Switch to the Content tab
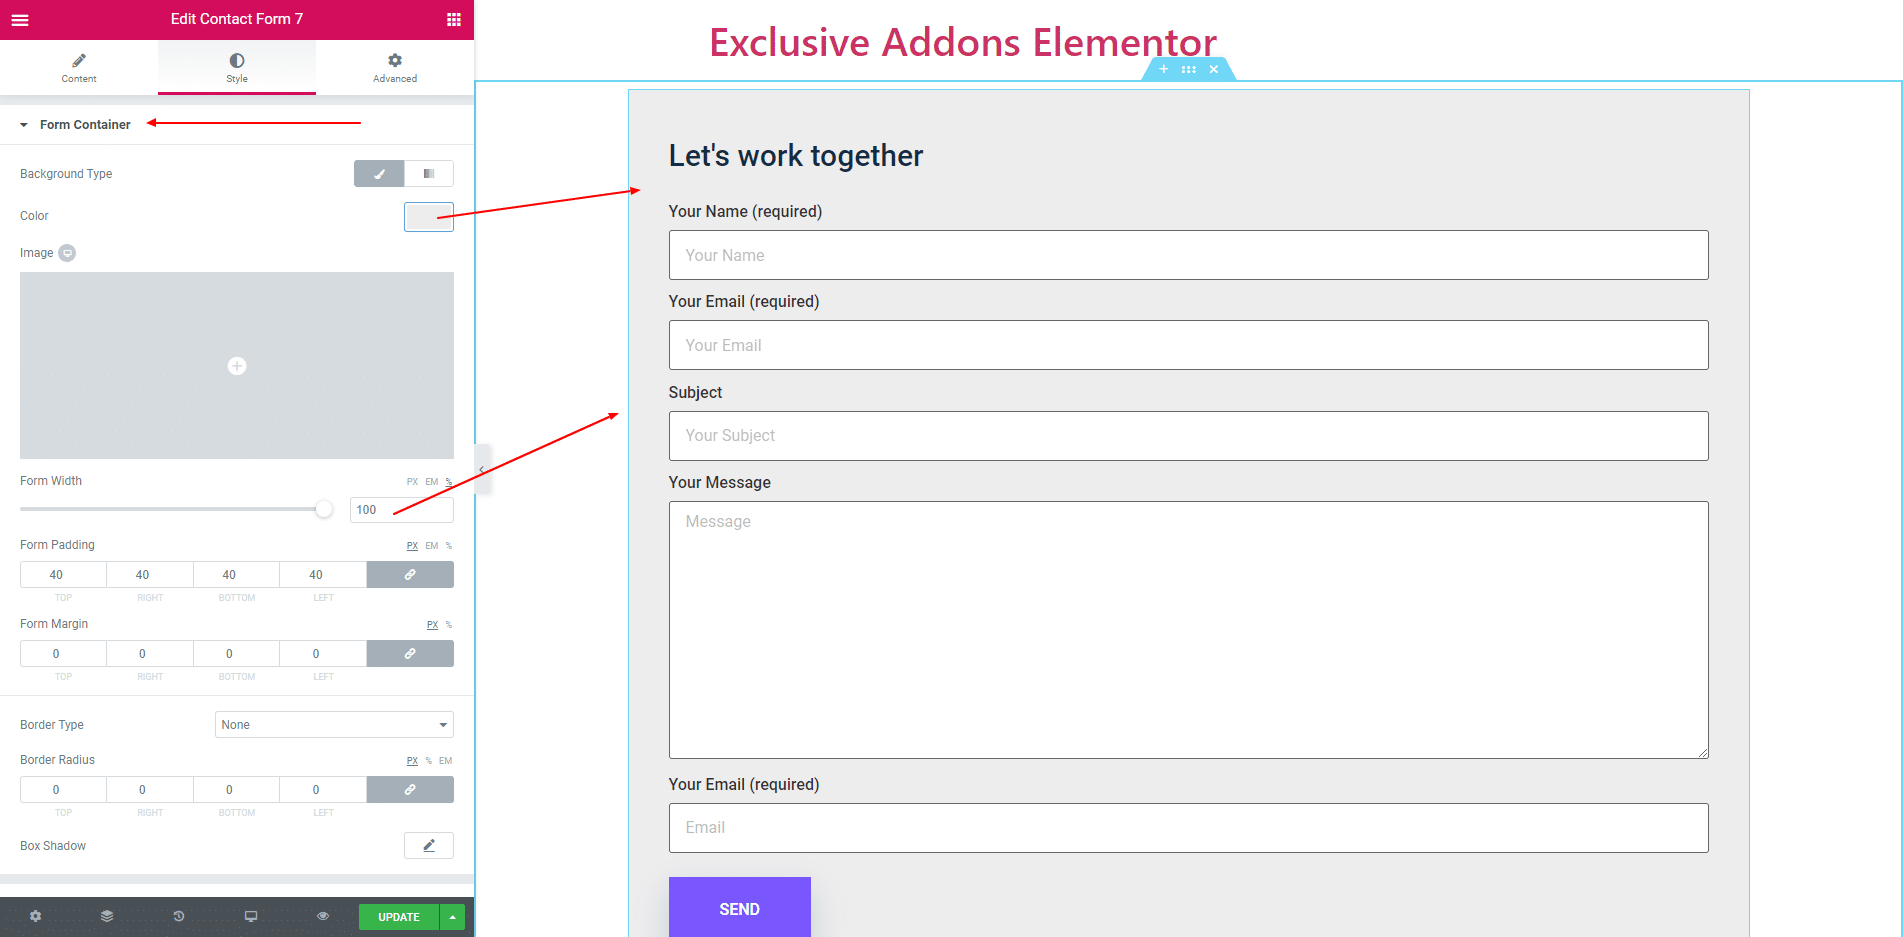 click(79, 68)
